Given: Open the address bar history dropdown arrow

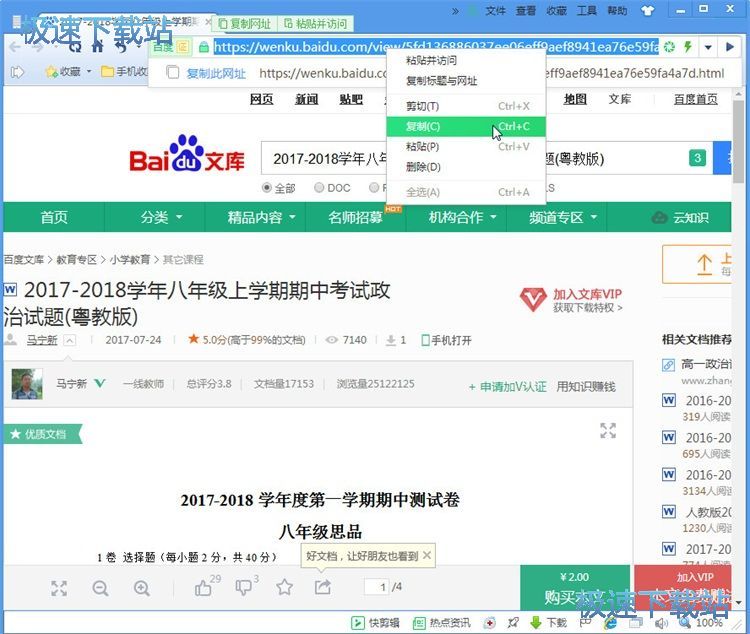Looking at the screenshot, I should click(x=708, y=47).
